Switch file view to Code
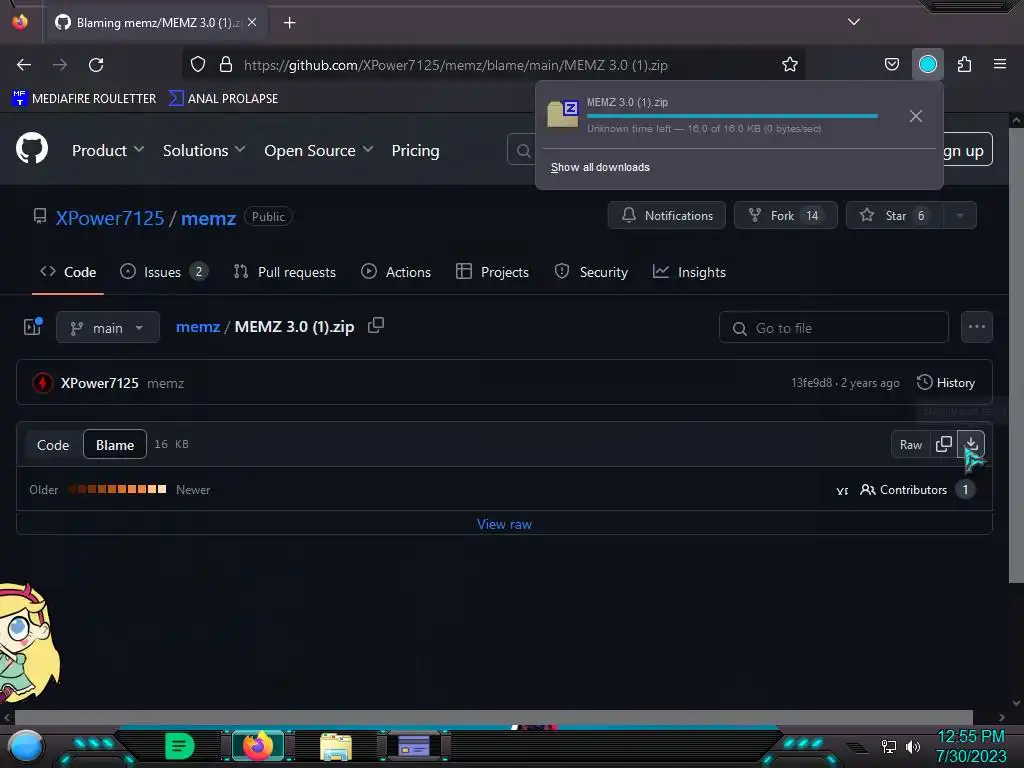 click(x=53, y=445)
